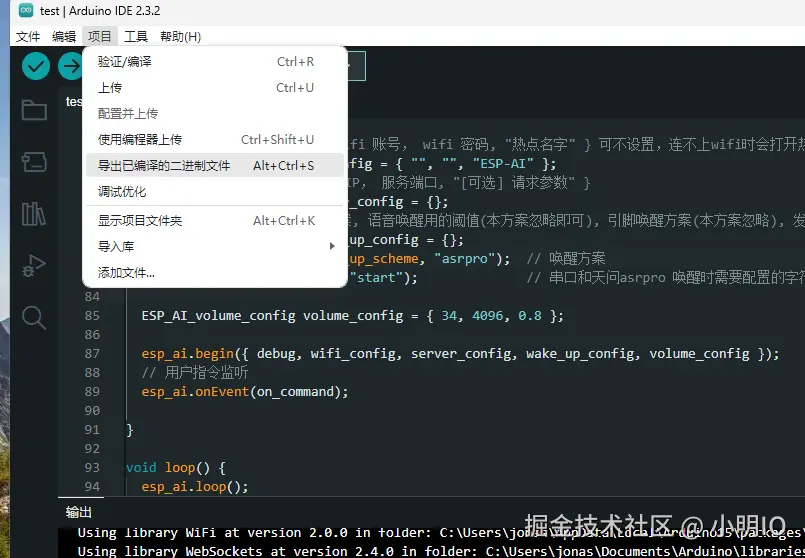
Task: Choose 上传 menu entry
Action: (215, 88)
